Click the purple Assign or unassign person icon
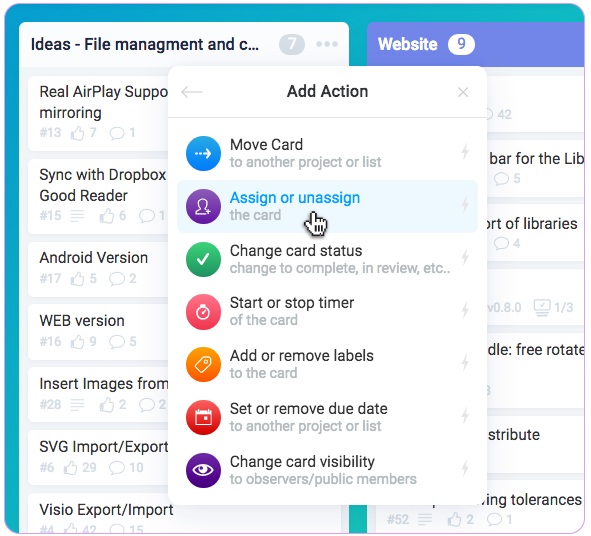 (203, 207)
